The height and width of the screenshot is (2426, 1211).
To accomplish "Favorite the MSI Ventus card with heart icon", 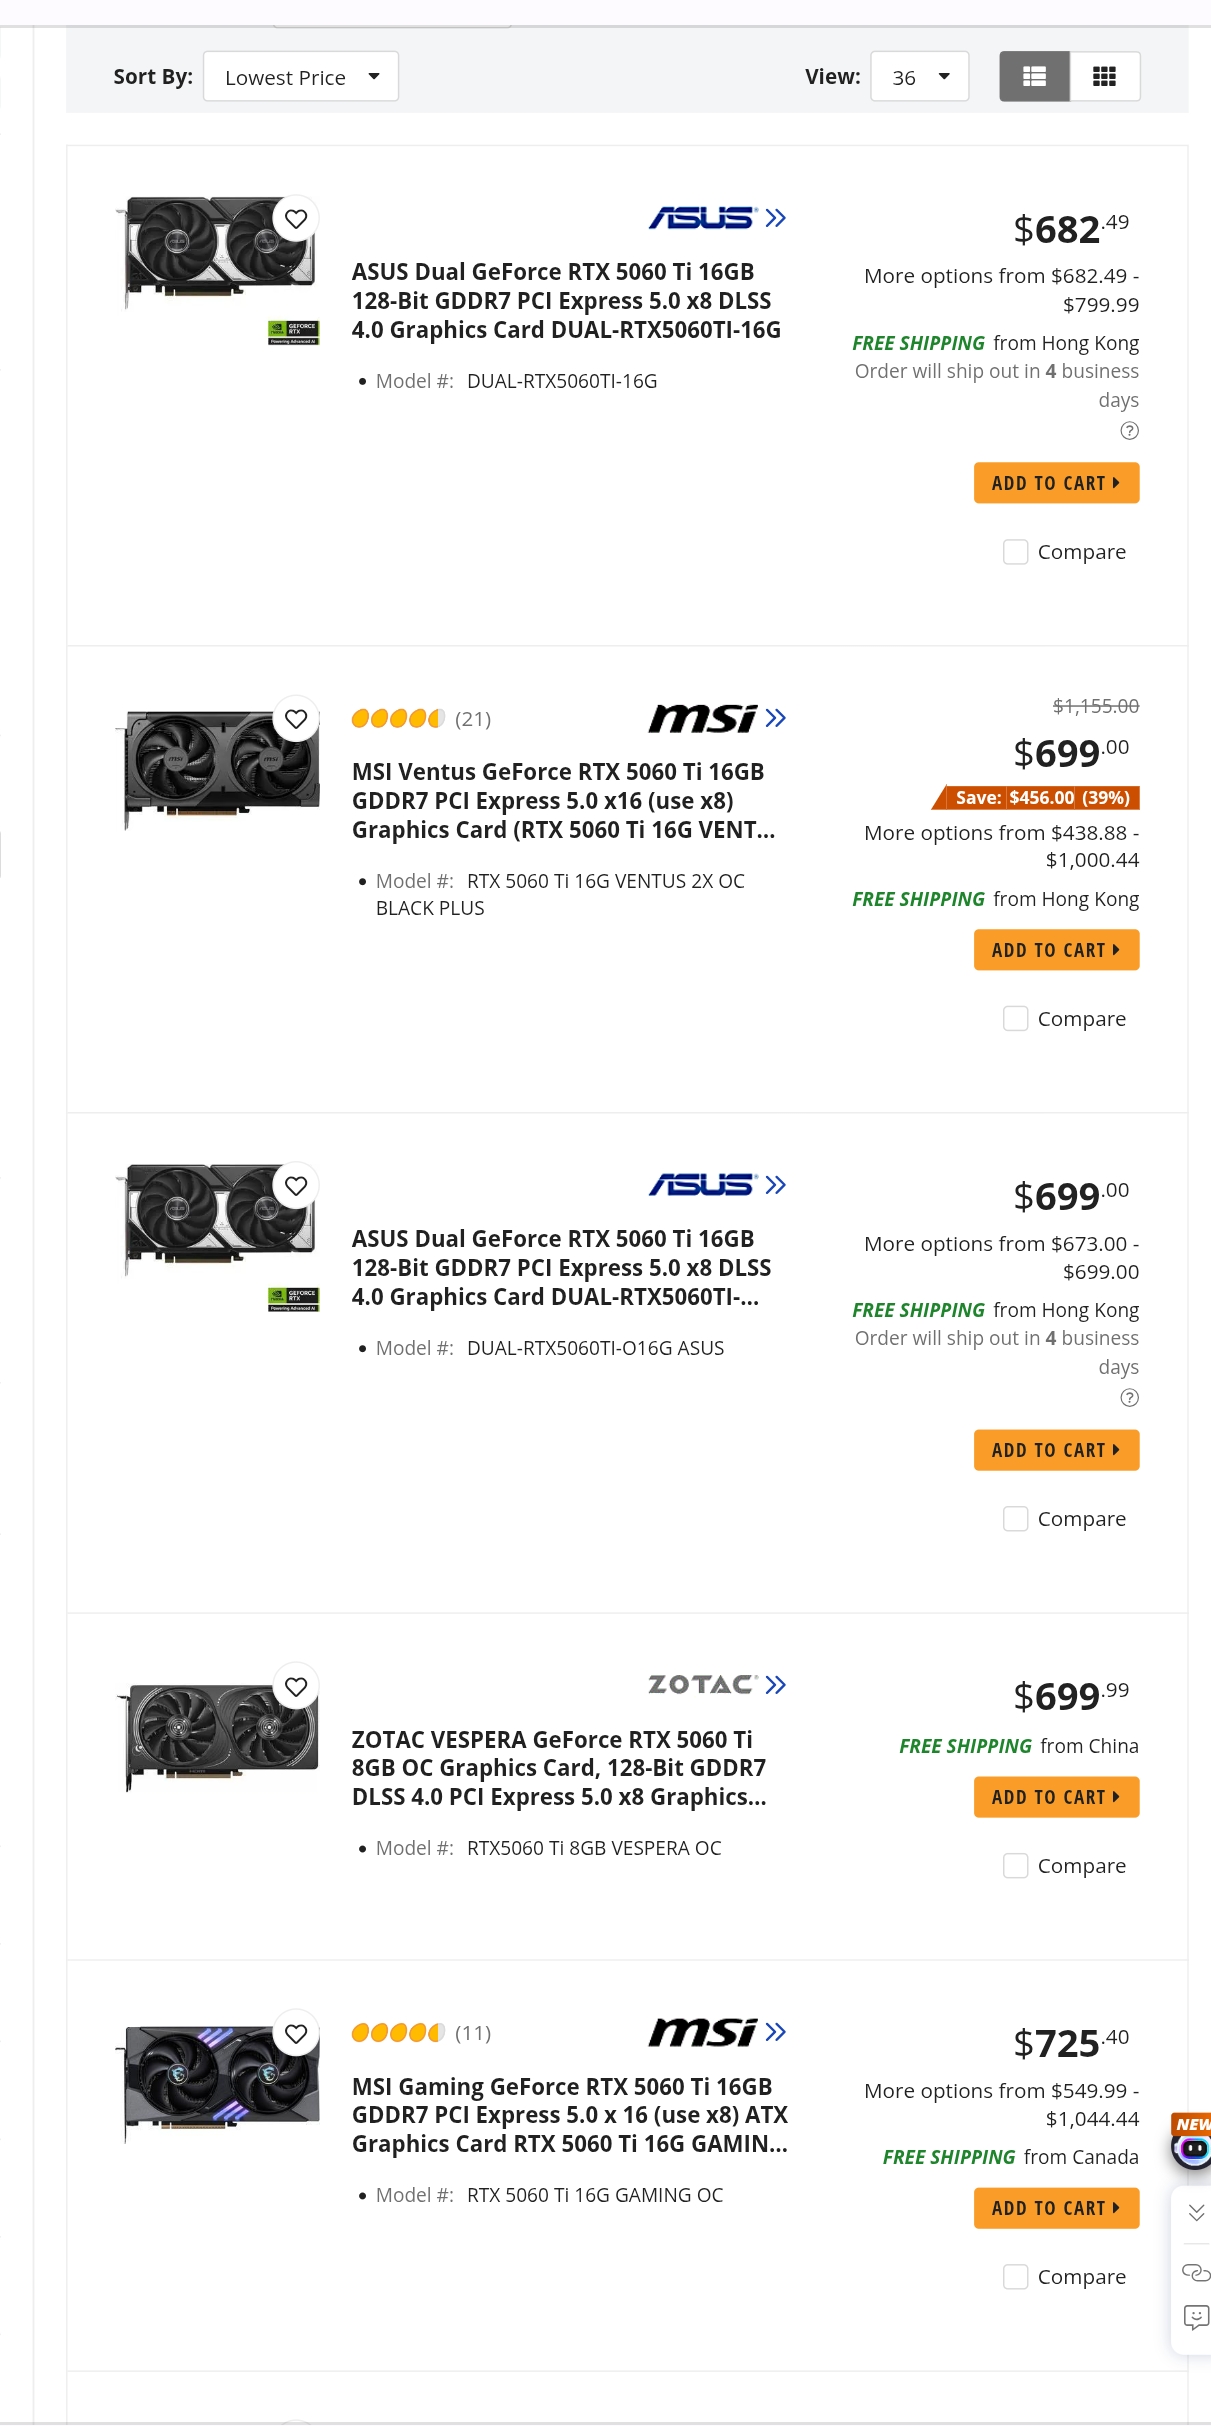I will pyautogui.click(x=296, y=719).
